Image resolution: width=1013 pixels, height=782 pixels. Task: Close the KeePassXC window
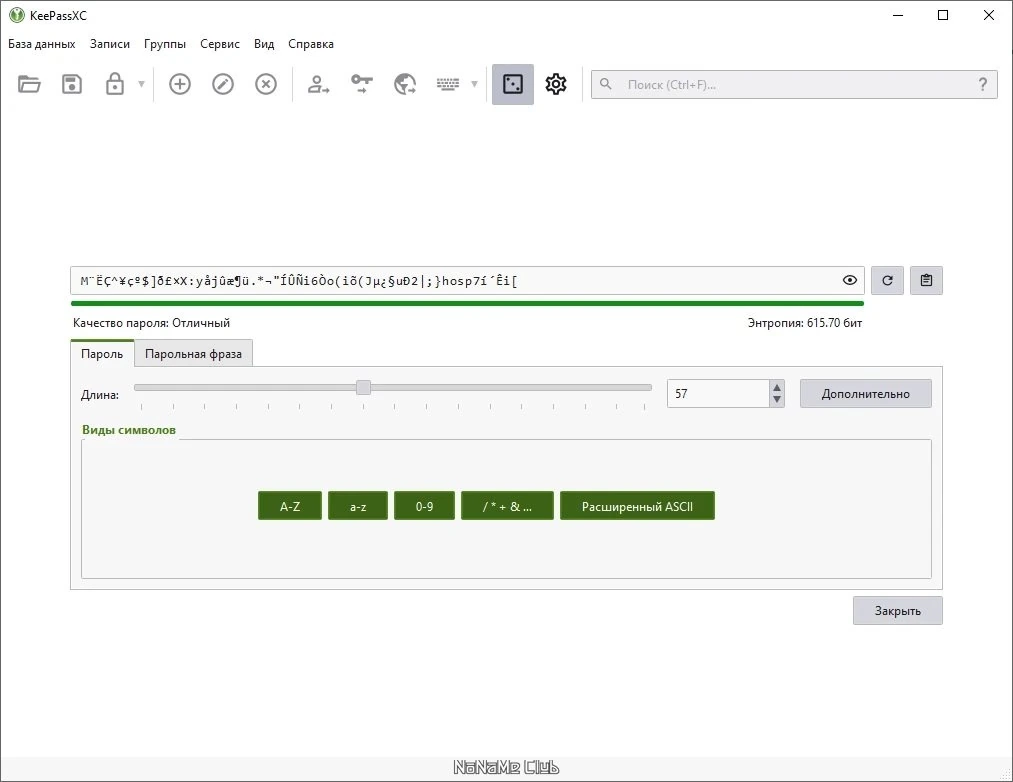pyautogui.click(x=988, y=15)
